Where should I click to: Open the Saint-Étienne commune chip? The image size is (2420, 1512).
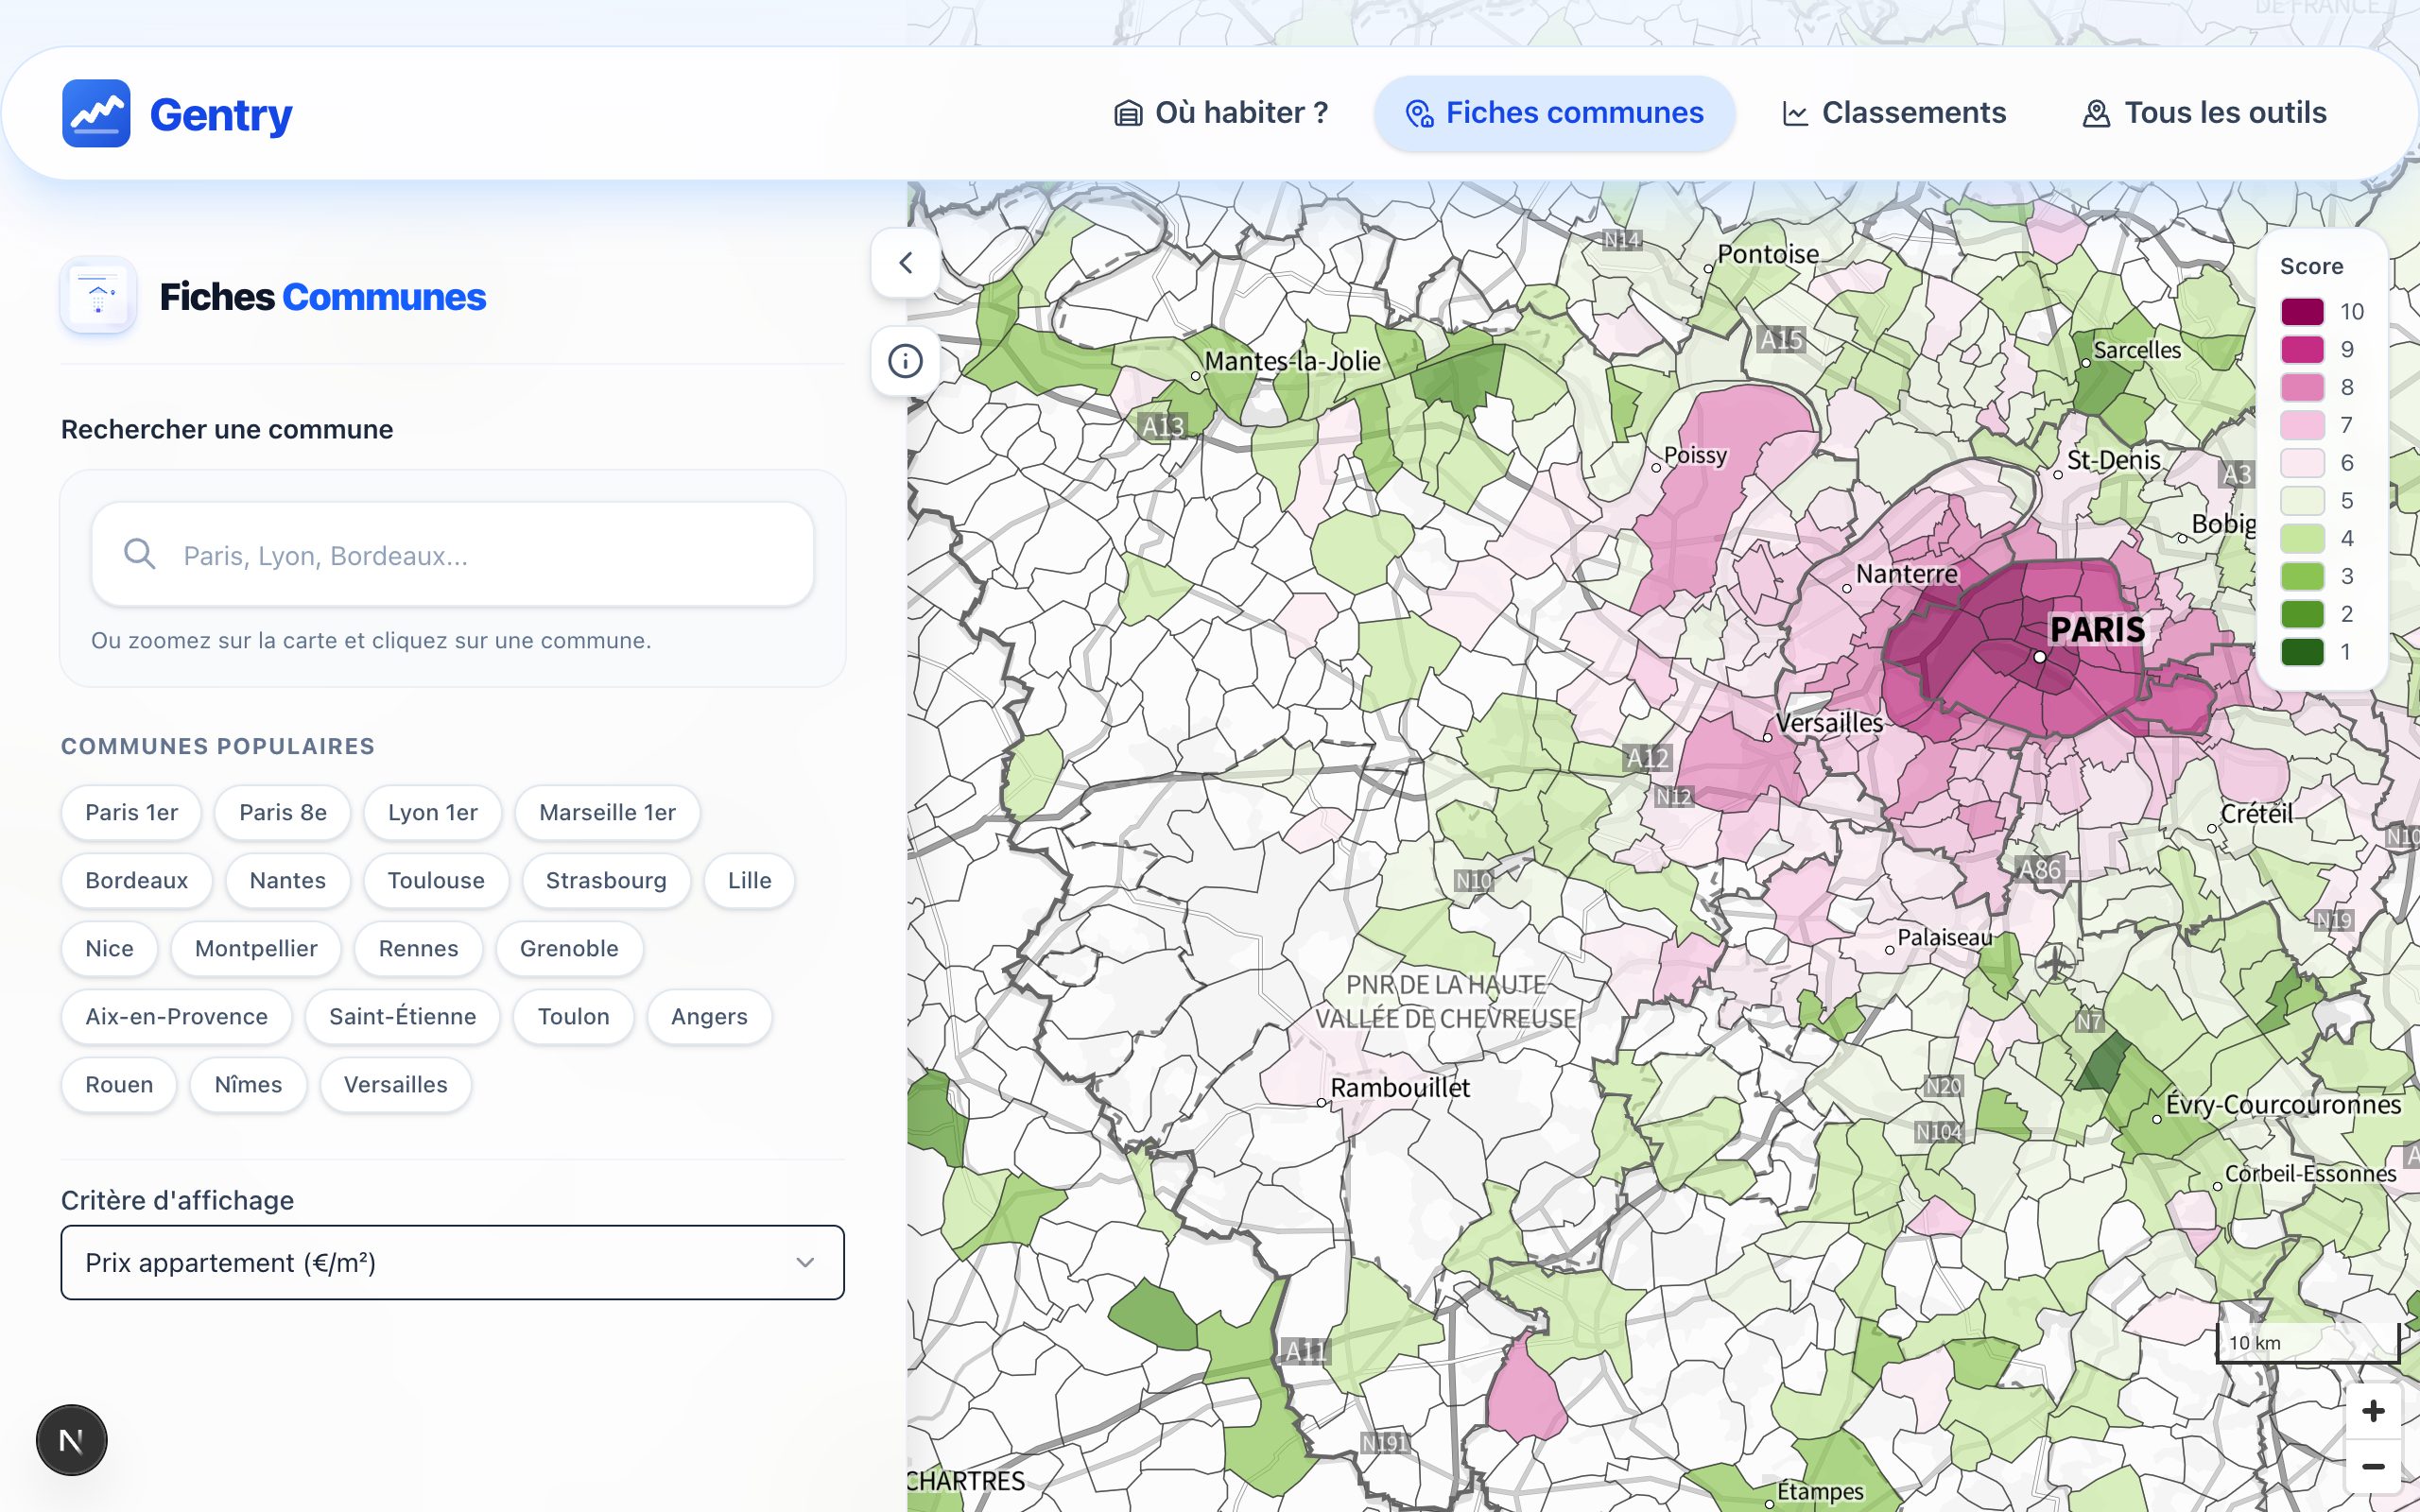402,1016
